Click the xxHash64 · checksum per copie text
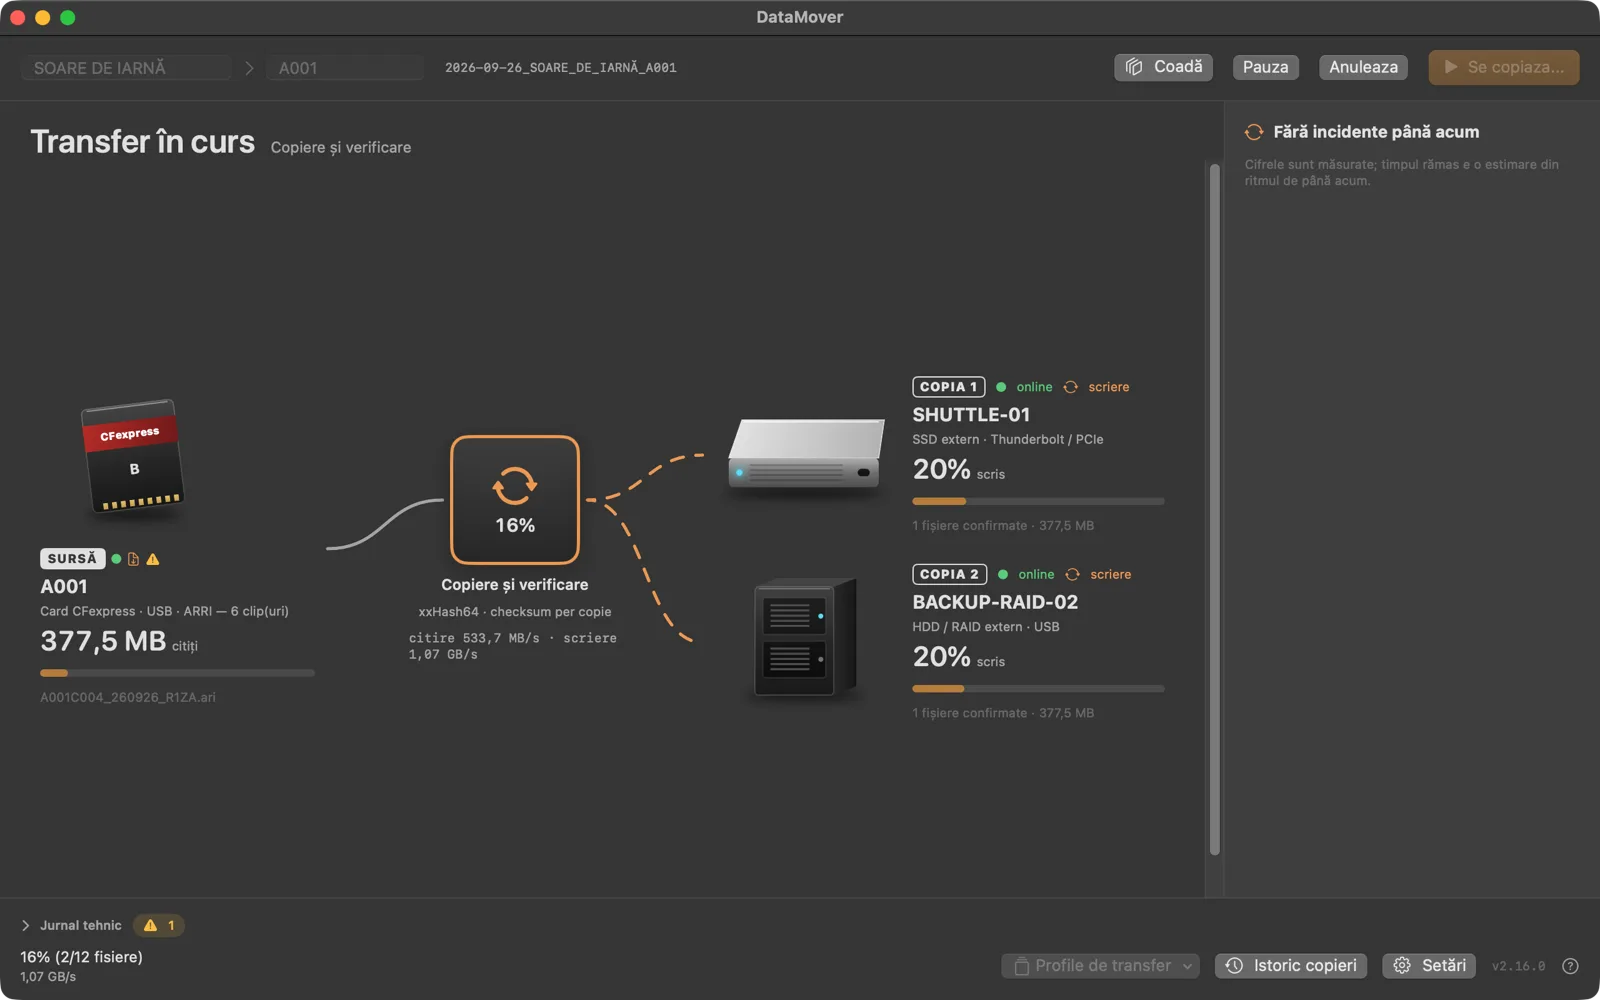This screenshot has height=1000, width=1600. point(515,612)
